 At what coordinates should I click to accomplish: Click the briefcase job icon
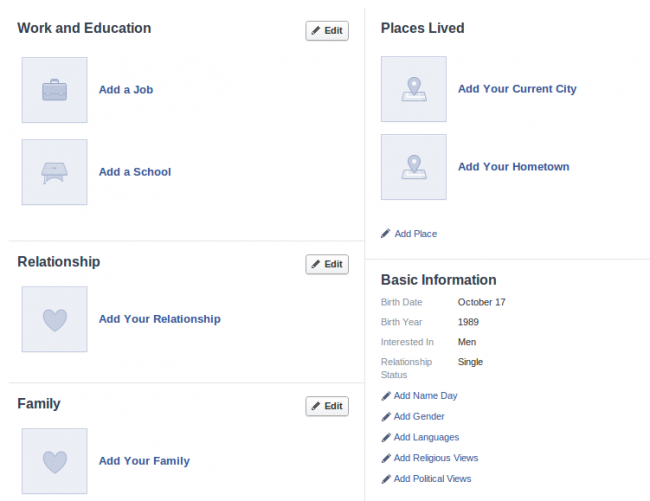[x=54, y=90]
